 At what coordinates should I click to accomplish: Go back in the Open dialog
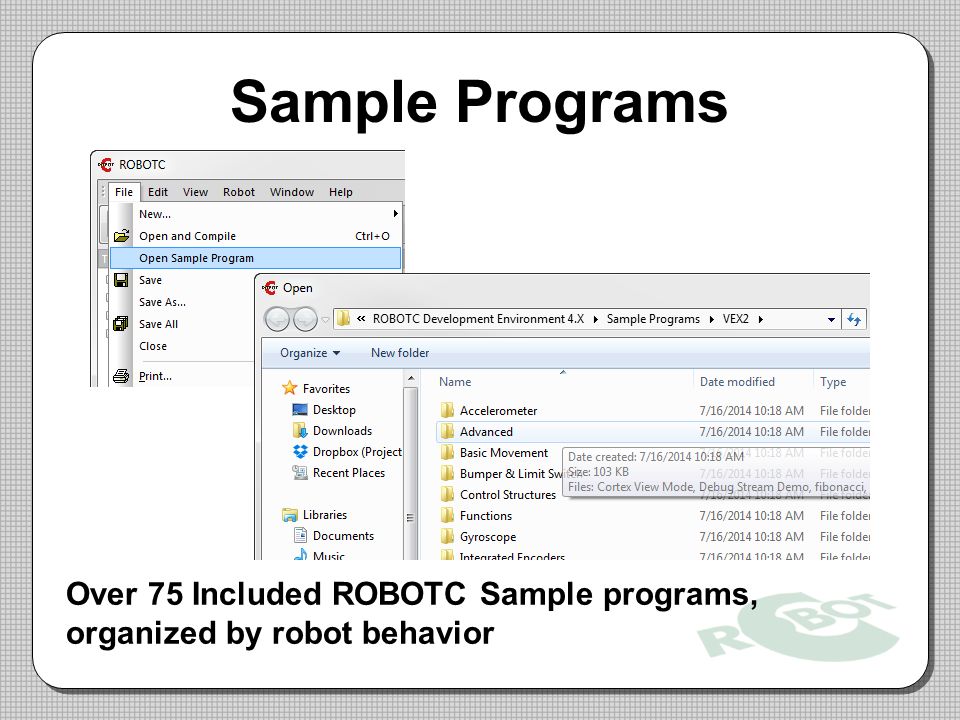[277, 319]
